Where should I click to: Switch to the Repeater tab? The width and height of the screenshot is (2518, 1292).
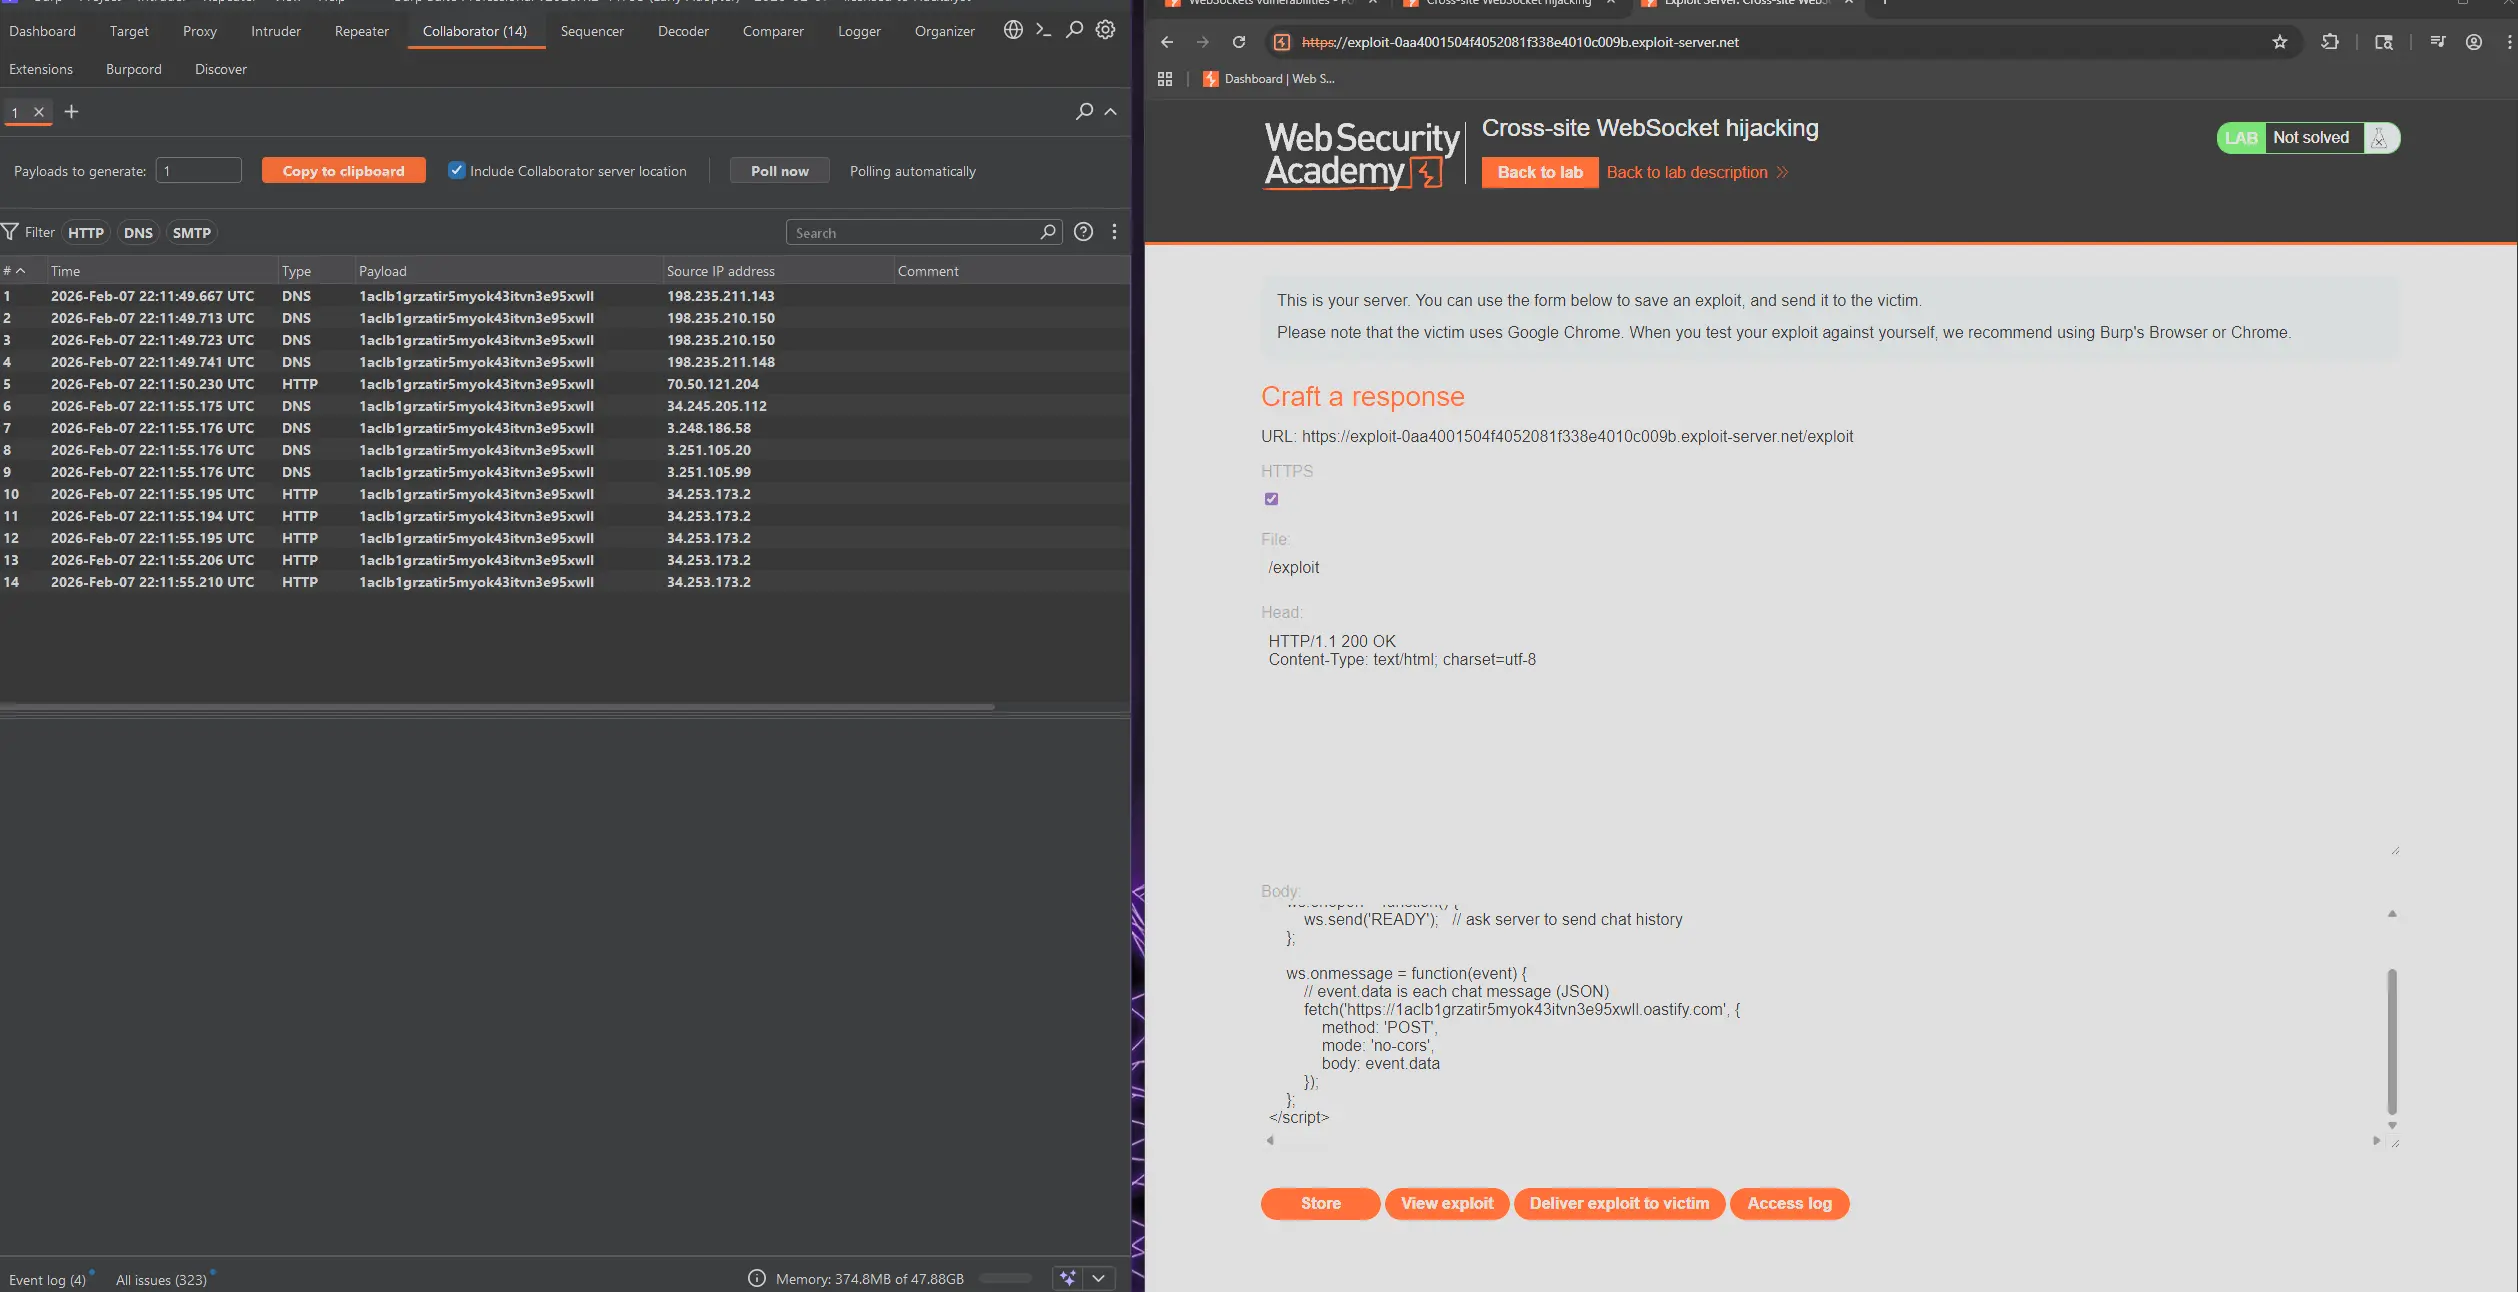click(x=361, y=31)
